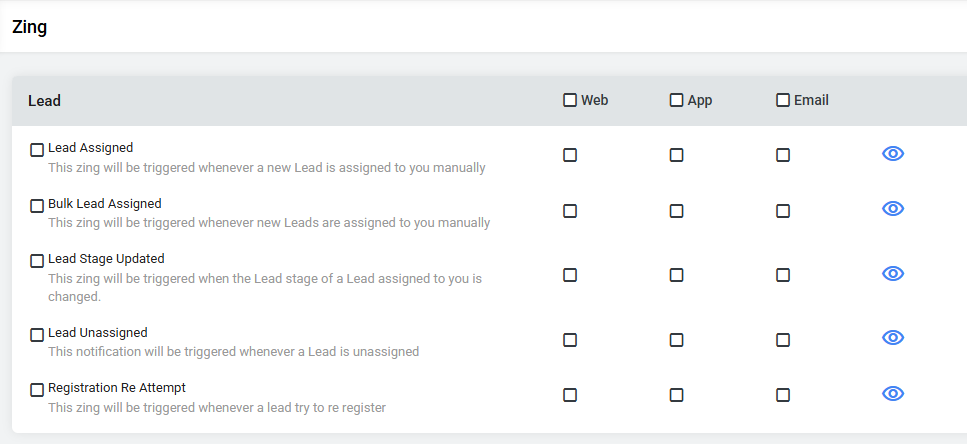Image resolution: width=967 pixels, height=444 pixels.
Task: Tick the Lead Stage Updated row checkbox
Action: 37,261
